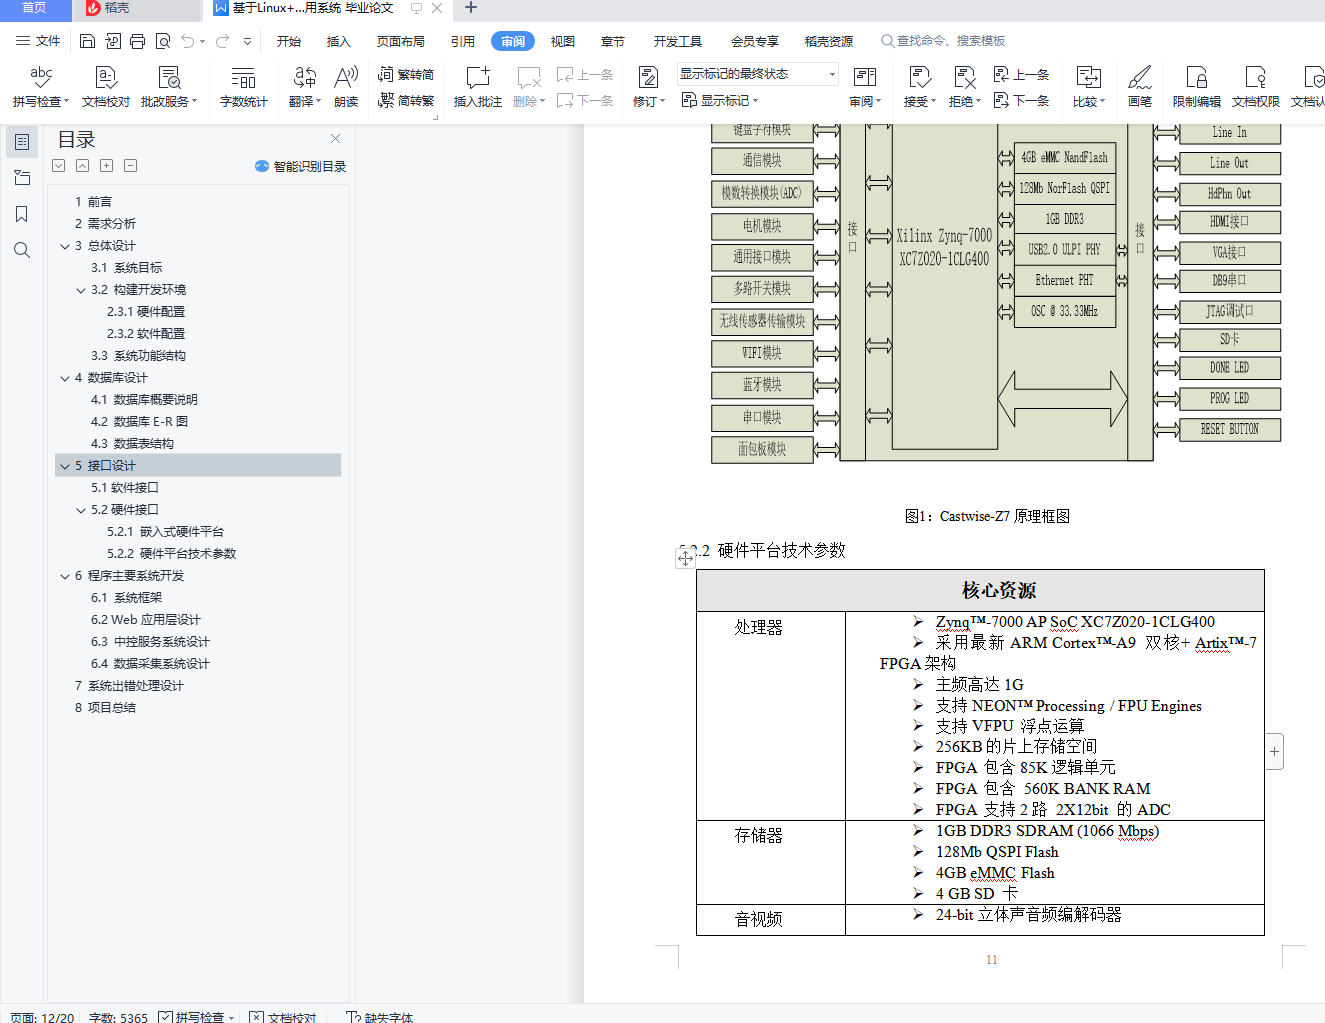The width and height of the screenshot is (1325, 1023).
Task: Convert text with 简转繁
Action: coord(406,100)
